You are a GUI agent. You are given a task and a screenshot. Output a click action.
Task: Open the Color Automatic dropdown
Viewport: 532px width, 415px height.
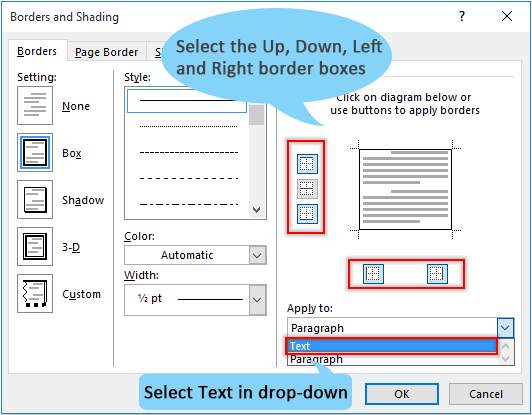coord(195,255)
